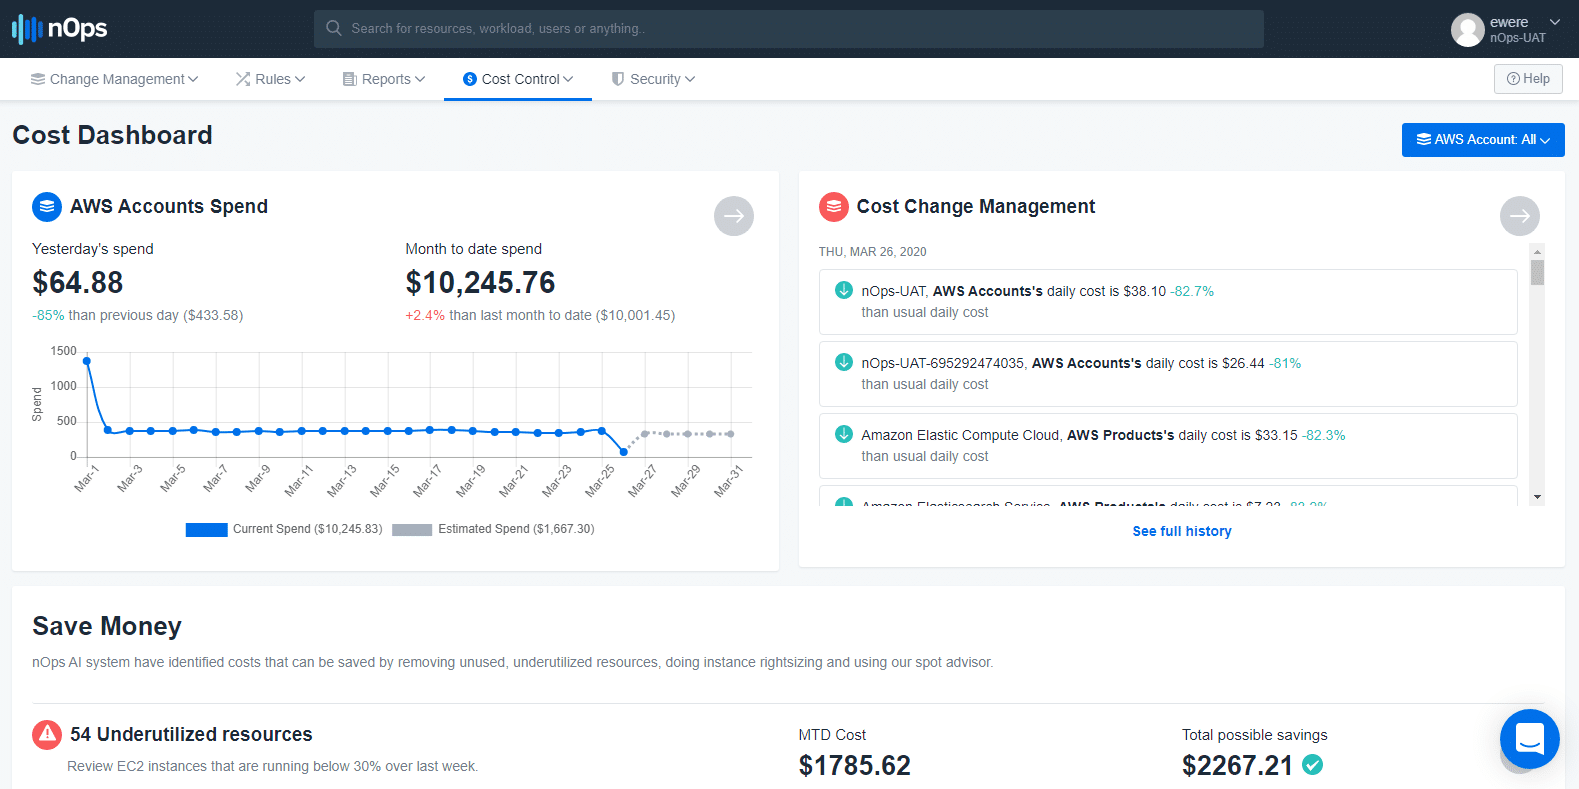Viewport: 1579px width, 789px height.
Task: Click the Security shield icon
Action: pos(618,79)
